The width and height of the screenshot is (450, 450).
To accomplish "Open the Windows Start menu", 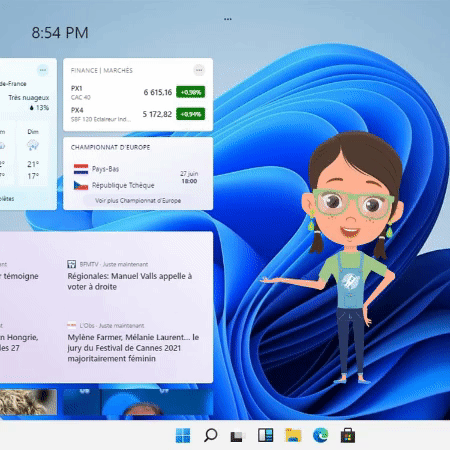I will click(183, 435).
